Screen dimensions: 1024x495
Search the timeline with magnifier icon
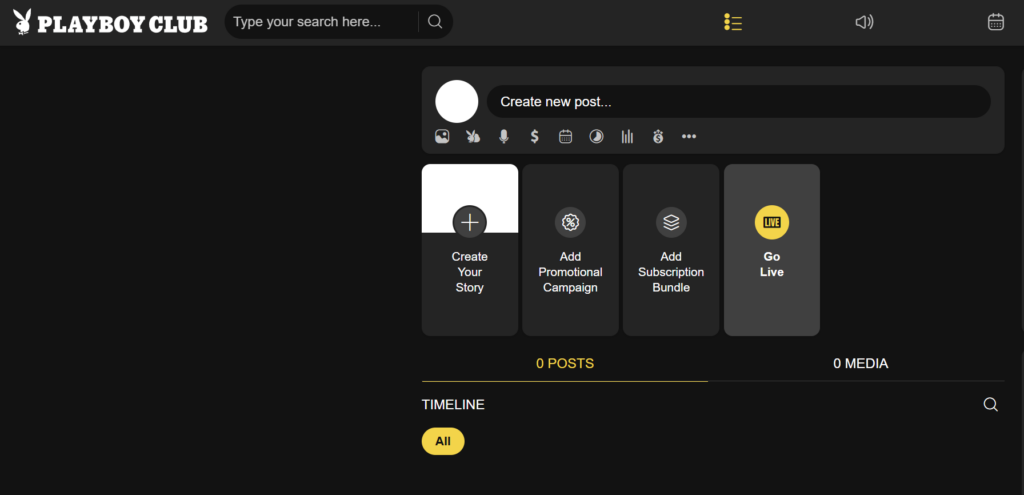coord(991,405)
